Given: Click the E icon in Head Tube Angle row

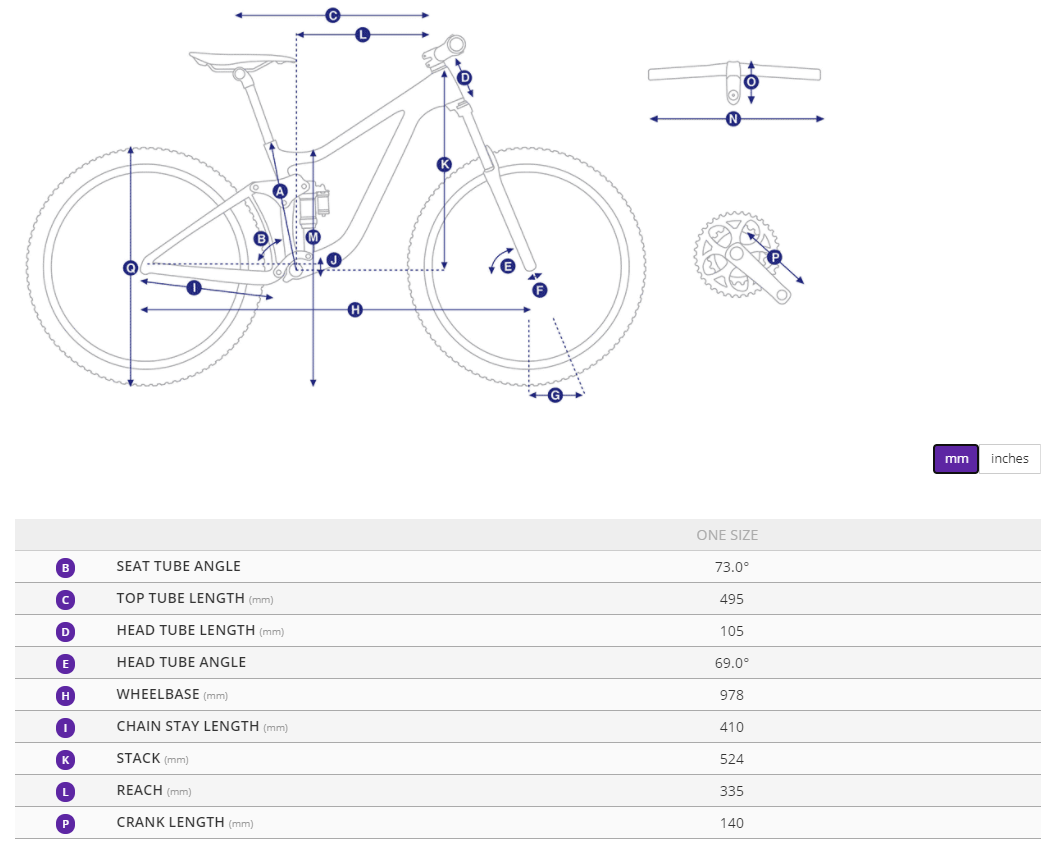Looking at the screenshot, I should click(x=65, y=664).
